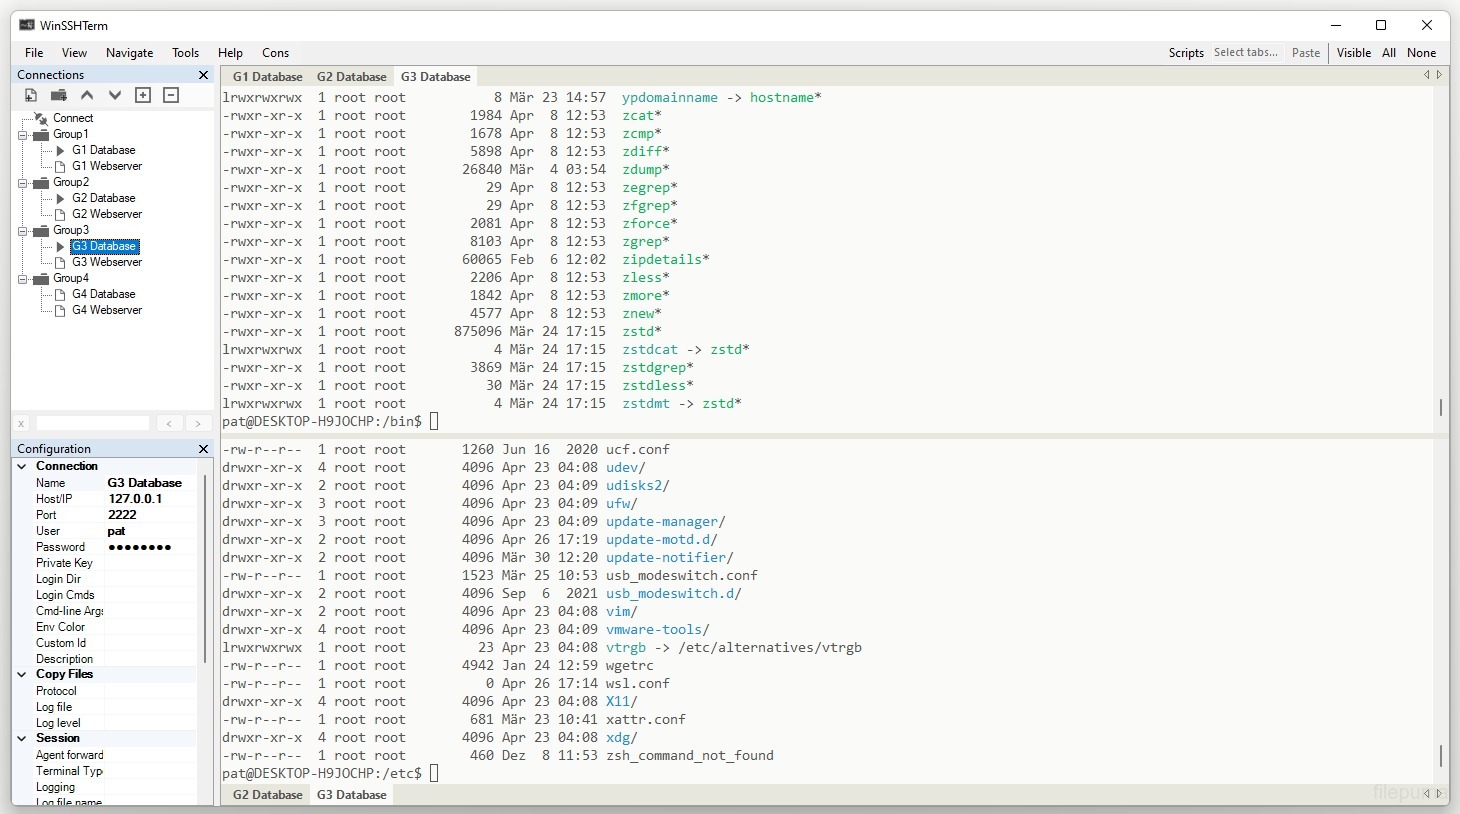Select the All tabs option
The image size is (1460, 814).
pos(1388,53)
